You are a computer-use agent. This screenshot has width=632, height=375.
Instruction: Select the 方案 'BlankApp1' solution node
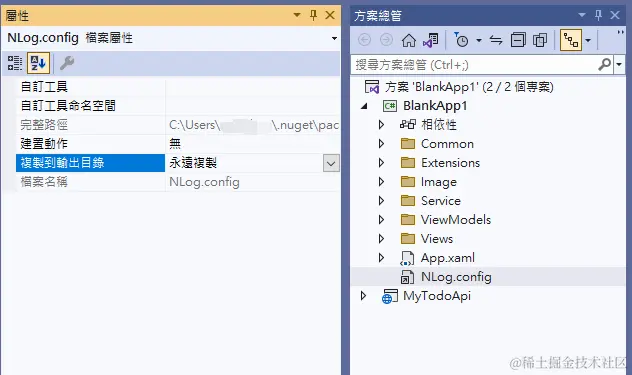(469, 87)
